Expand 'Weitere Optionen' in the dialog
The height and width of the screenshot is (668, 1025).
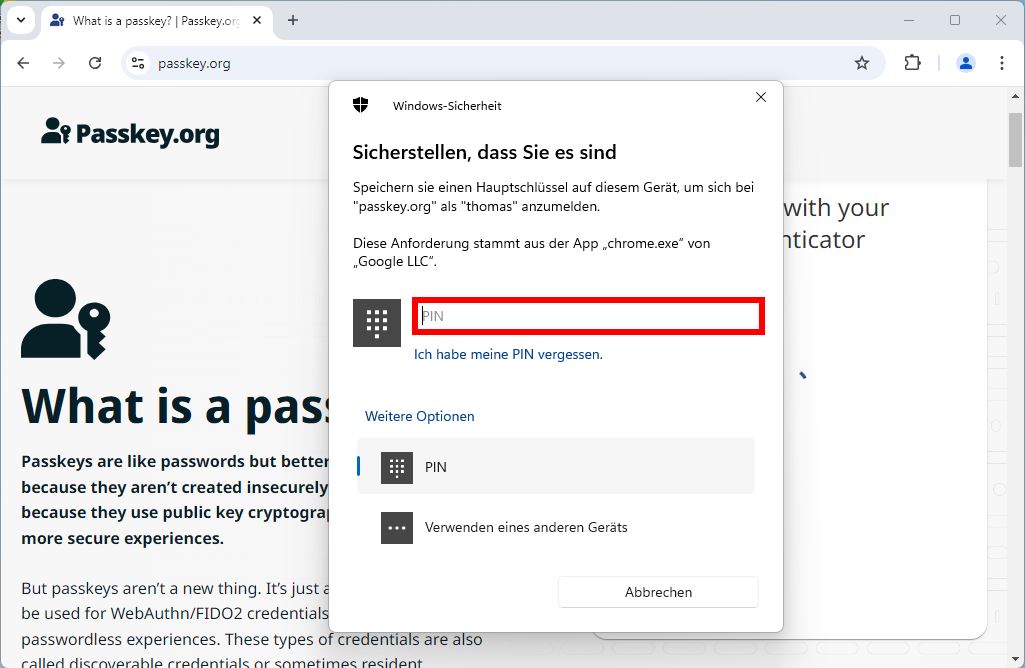(x=419, y=415)
